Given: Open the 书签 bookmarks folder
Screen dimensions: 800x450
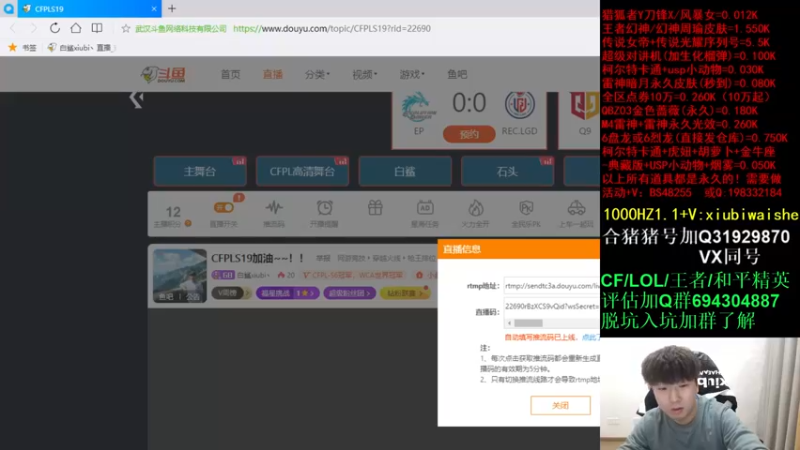Looking at the screenshot, I should pyautogui.click(x=23, y=47).
